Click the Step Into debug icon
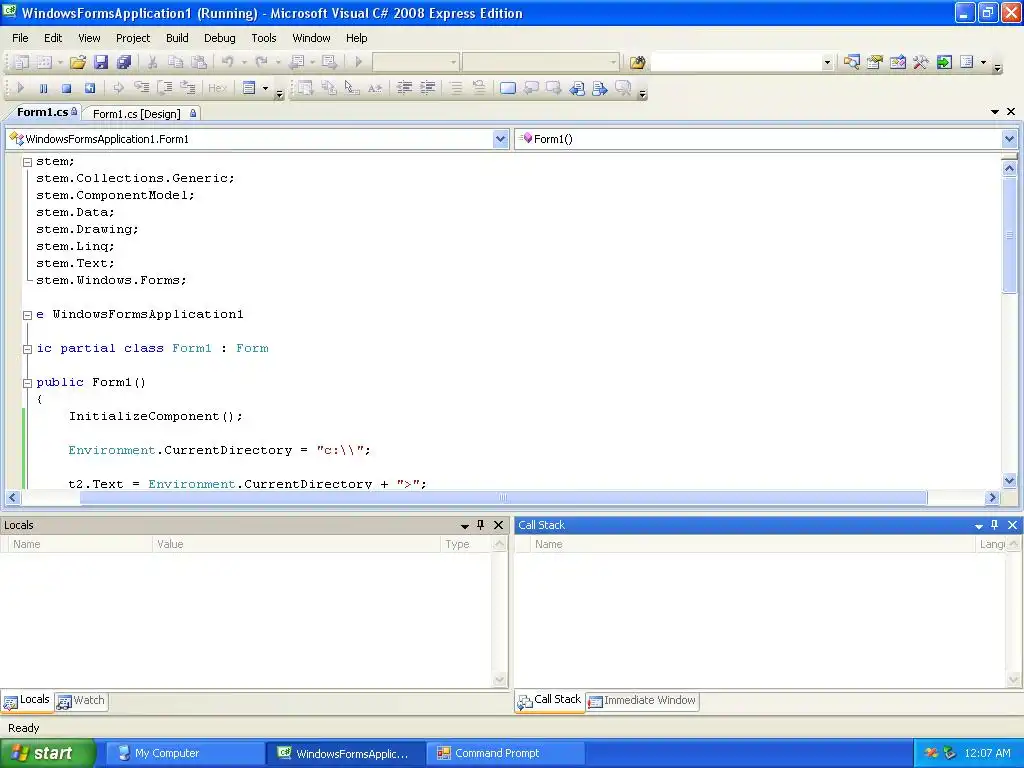 [x=141, y=88]
